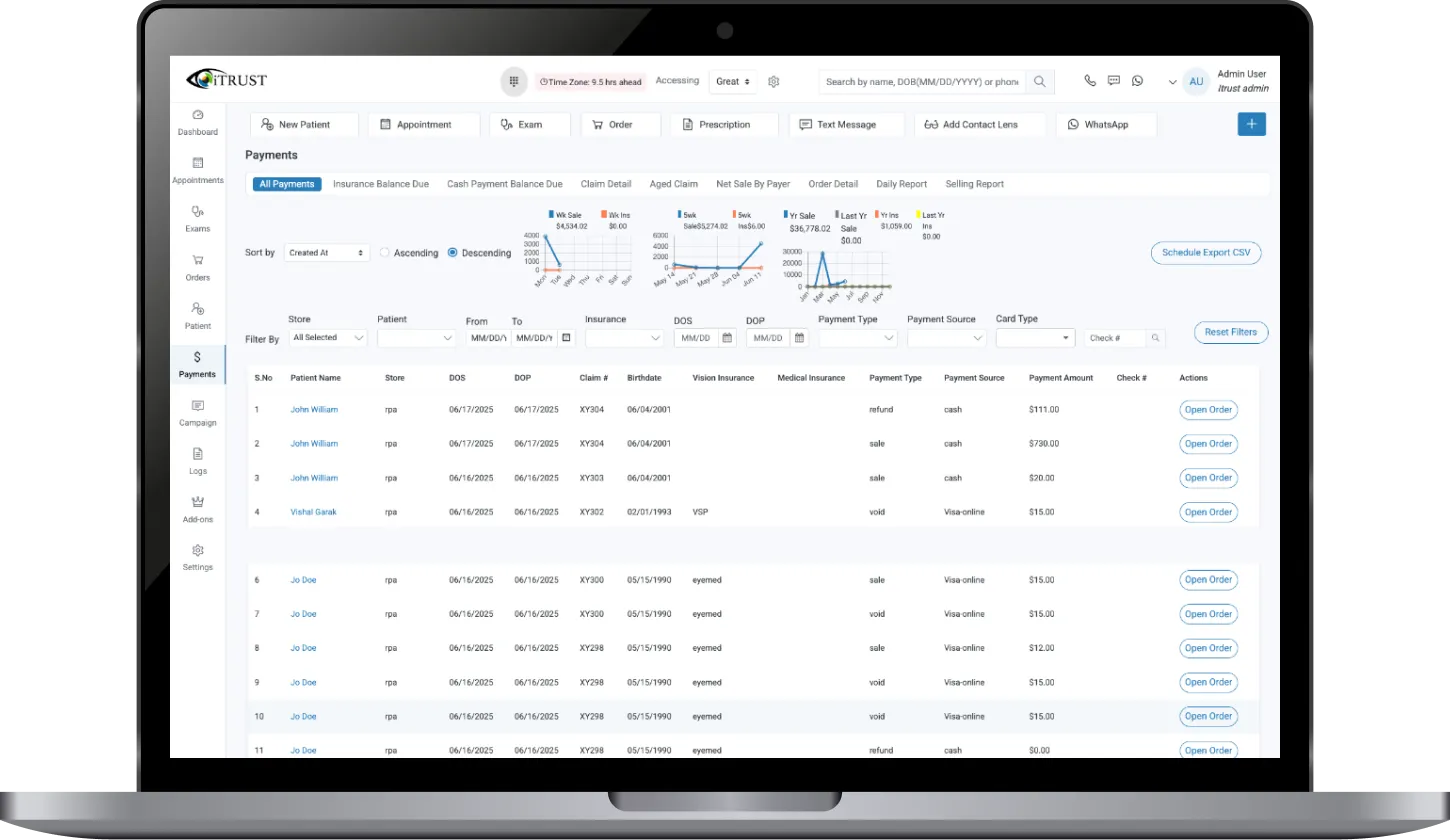The image size is (1450, 840).
Task: Click the search magnifier button
Action: [1040, 82]
